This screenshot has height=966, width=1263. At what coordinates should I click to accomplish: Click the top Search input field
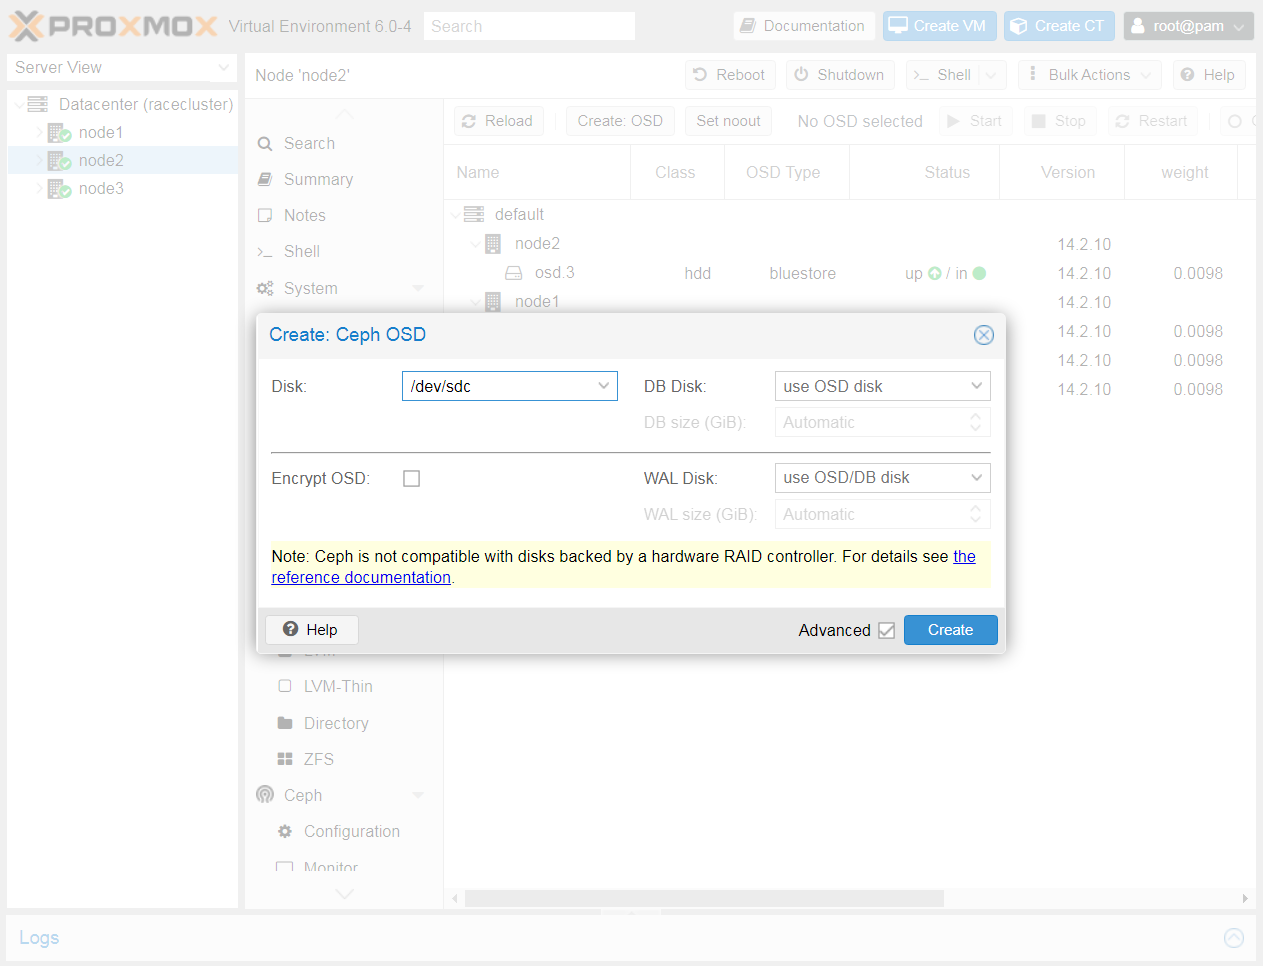pos(529,26)
